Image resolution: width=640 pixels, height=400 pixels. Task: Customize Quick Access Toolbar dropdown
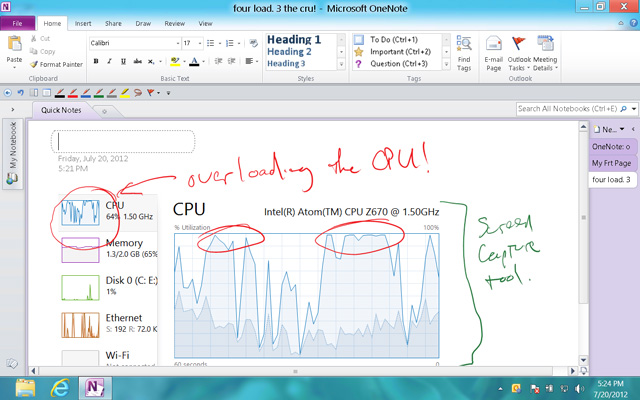pyautogui.click(x=168, y=93)
